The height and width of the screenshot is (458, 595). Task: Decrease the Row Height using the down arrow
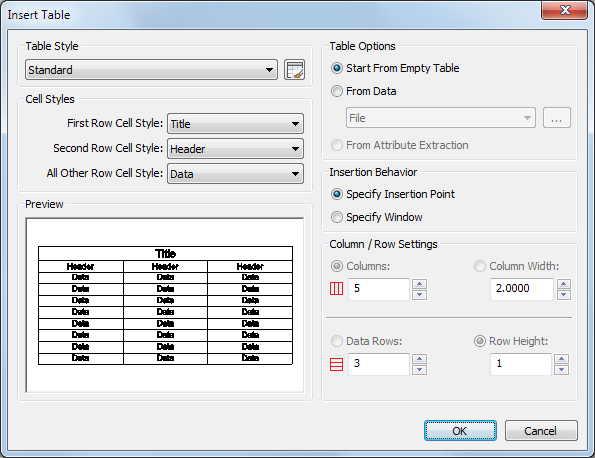click(x=562, y=370)
